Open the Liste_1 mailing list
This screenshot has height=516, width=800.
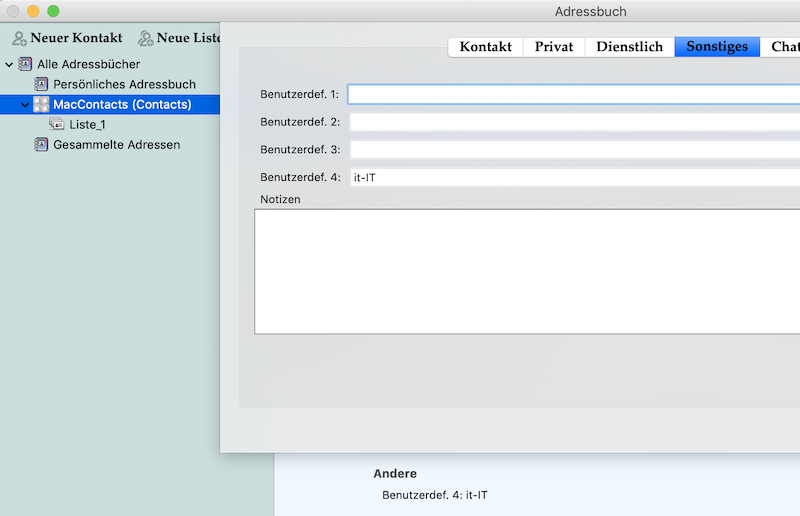point(87,125)
